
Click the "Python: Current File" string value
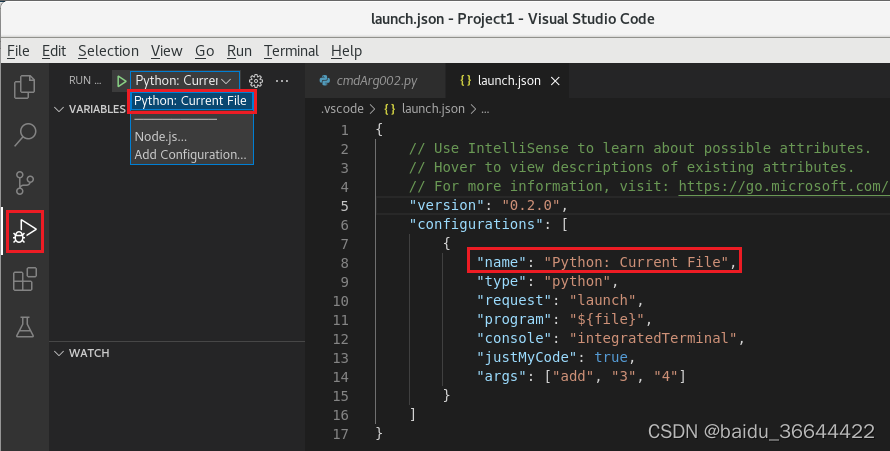636,262
